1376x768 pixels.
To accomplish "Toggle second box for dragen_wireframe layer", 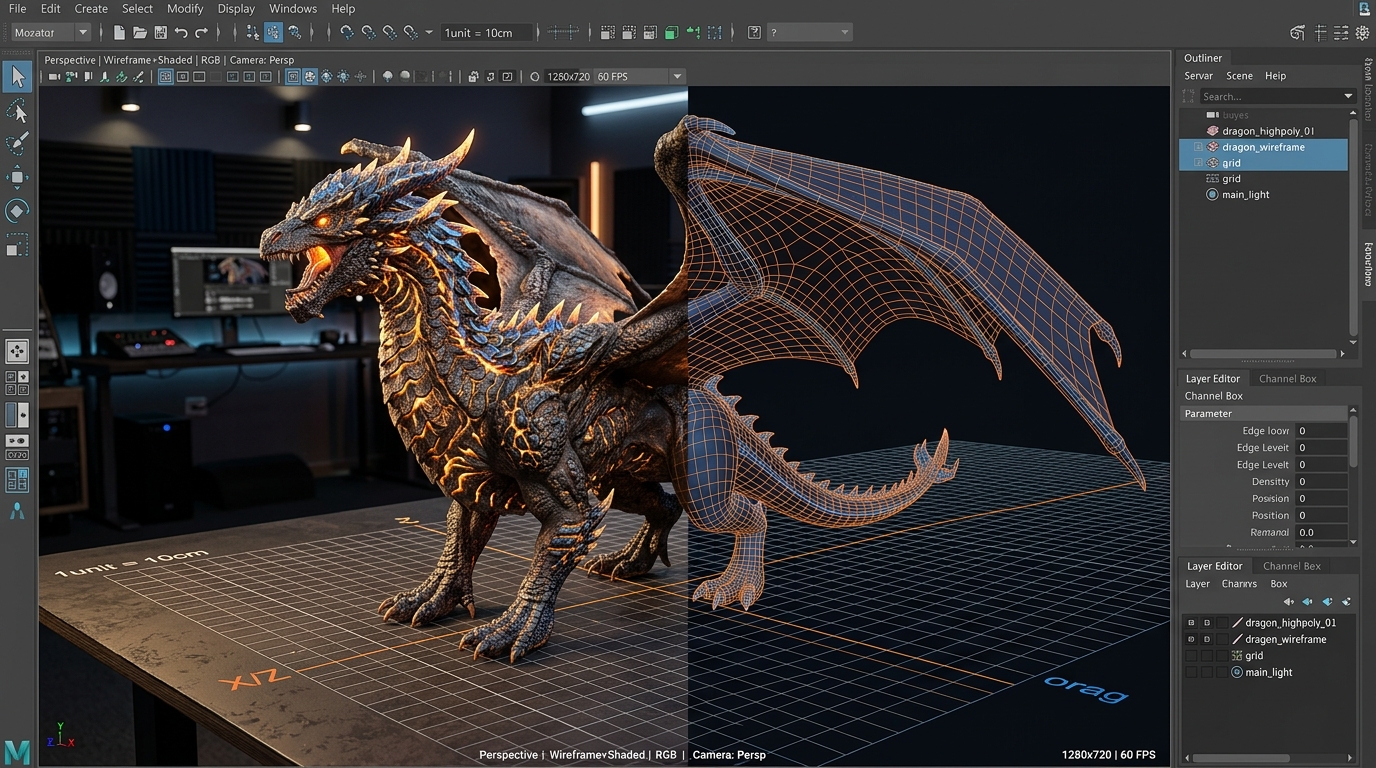I will 1207,639.
